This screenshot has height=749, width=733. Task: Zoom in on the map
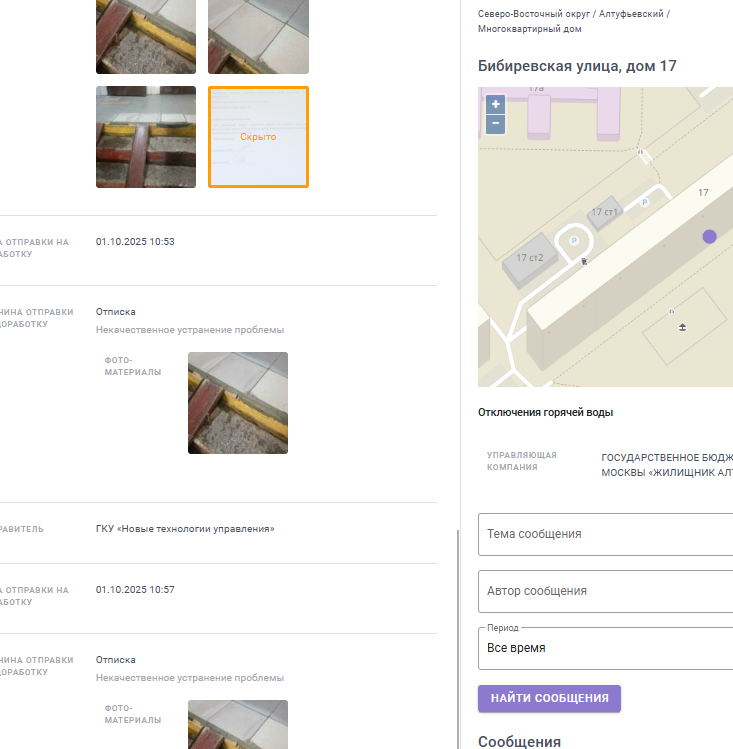(x=495, y=104)
